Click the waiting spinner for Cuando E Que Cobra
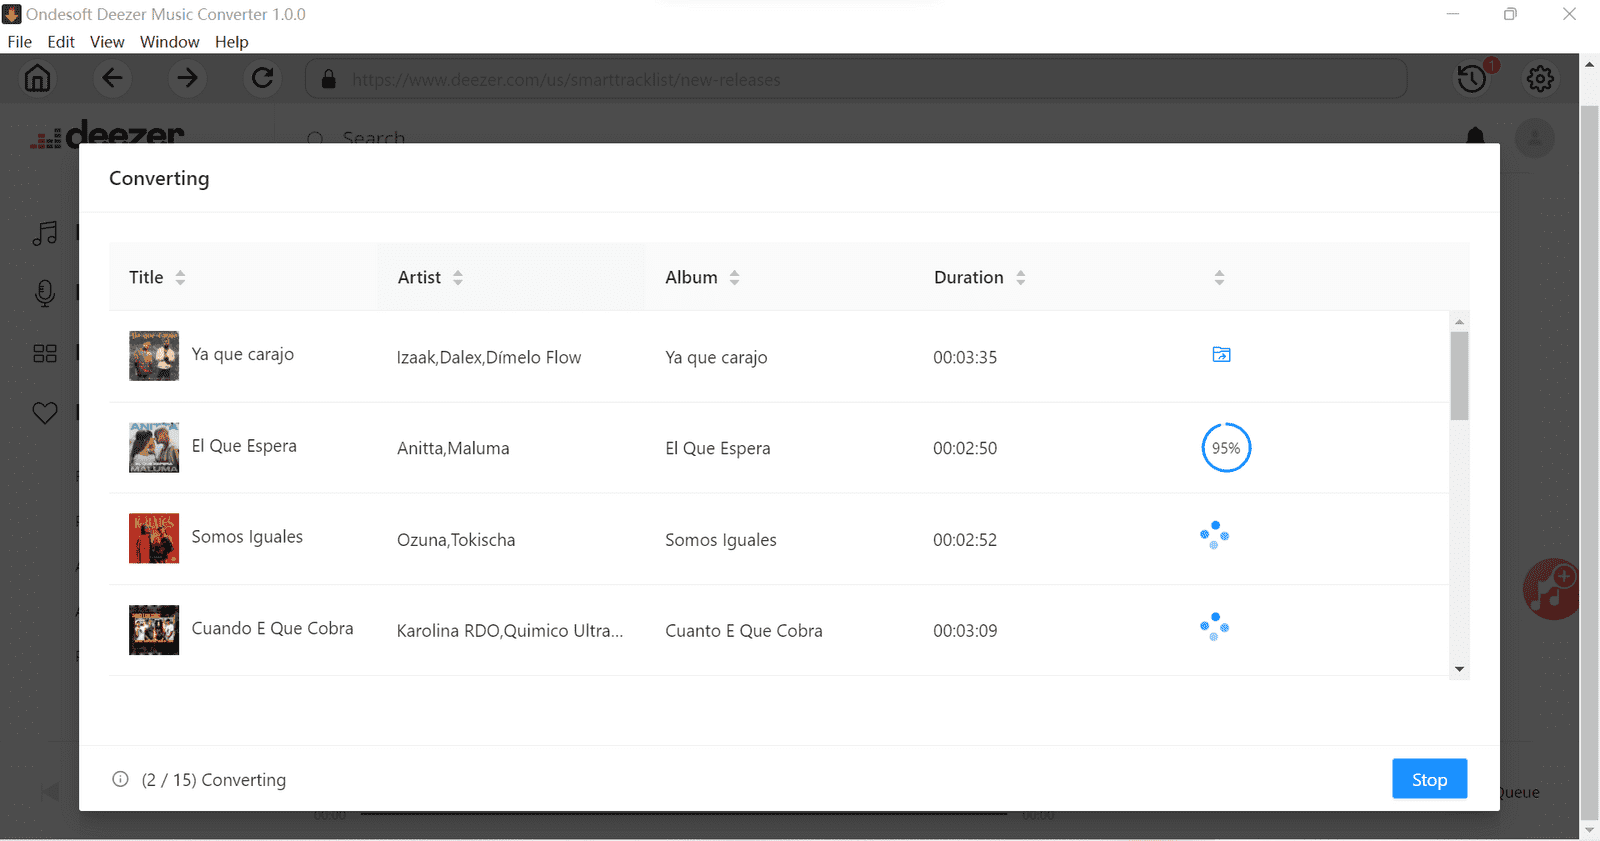Screen dimensions: 1600x841 pyautogui.click(x=1214, y=626)
